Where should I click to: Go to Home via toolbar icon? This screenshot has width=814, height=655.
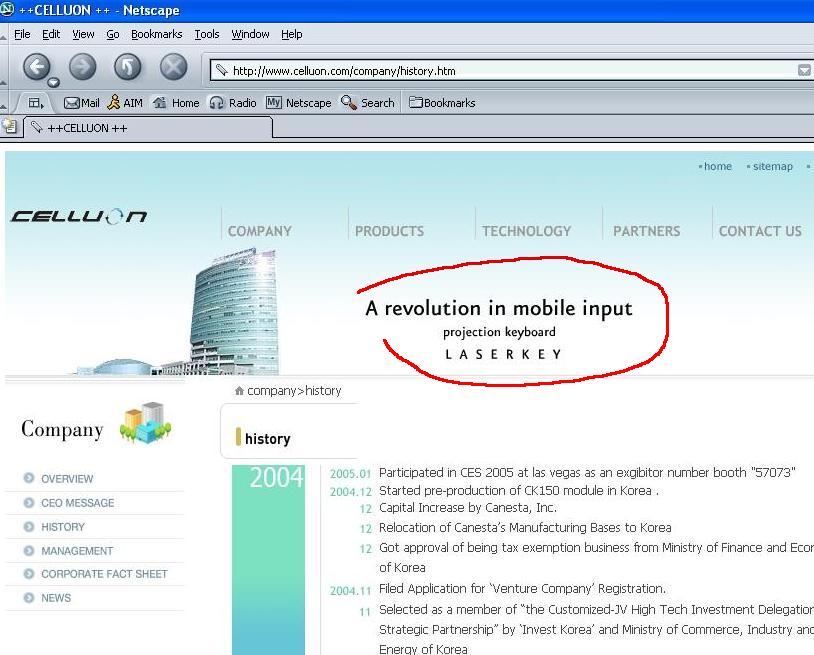tap(176, 103)
